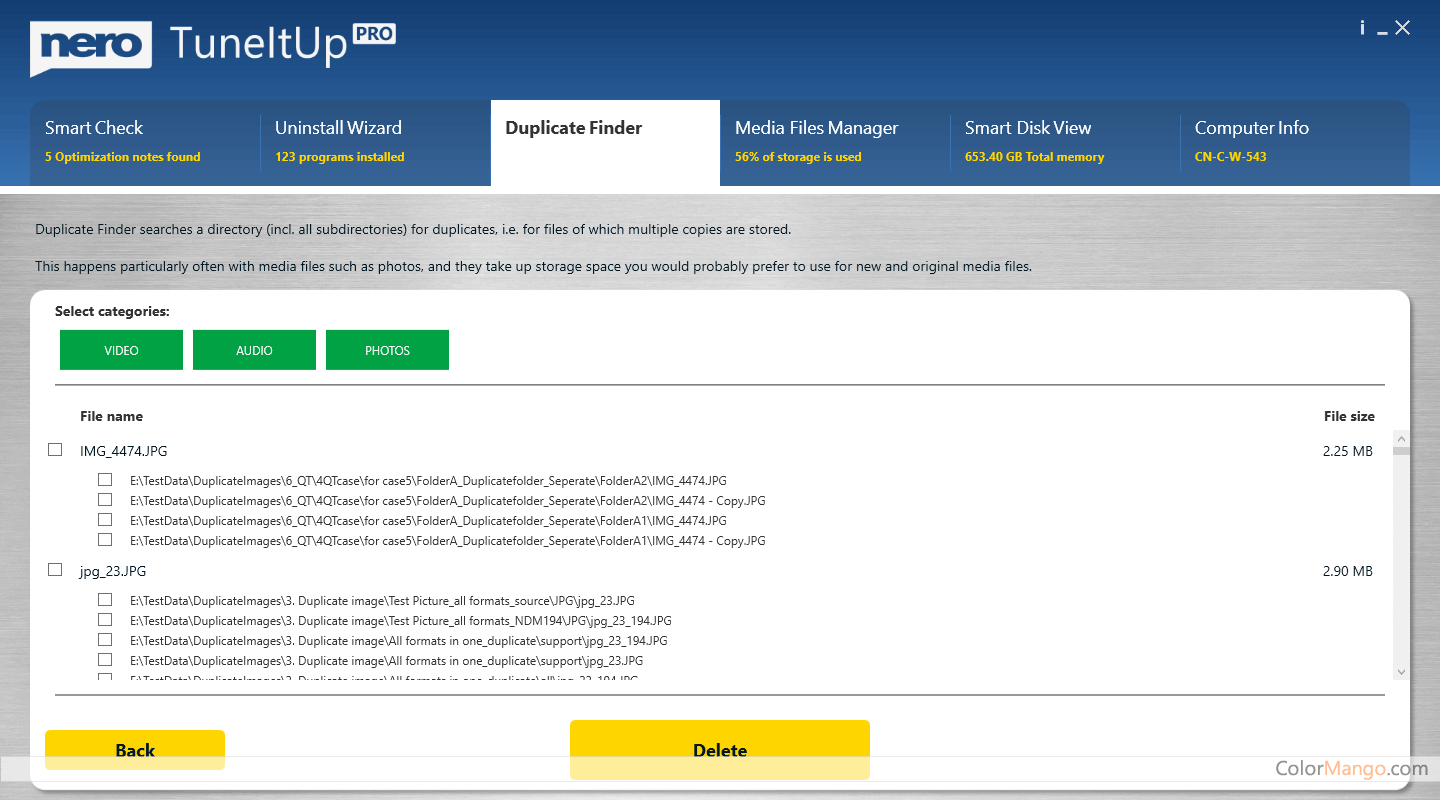Image resolution: width=1440 pixels, height=800 pixels.
Task: Minimize the TuneItUp window
Action: pyautogui.click(x=1382, y=30)
